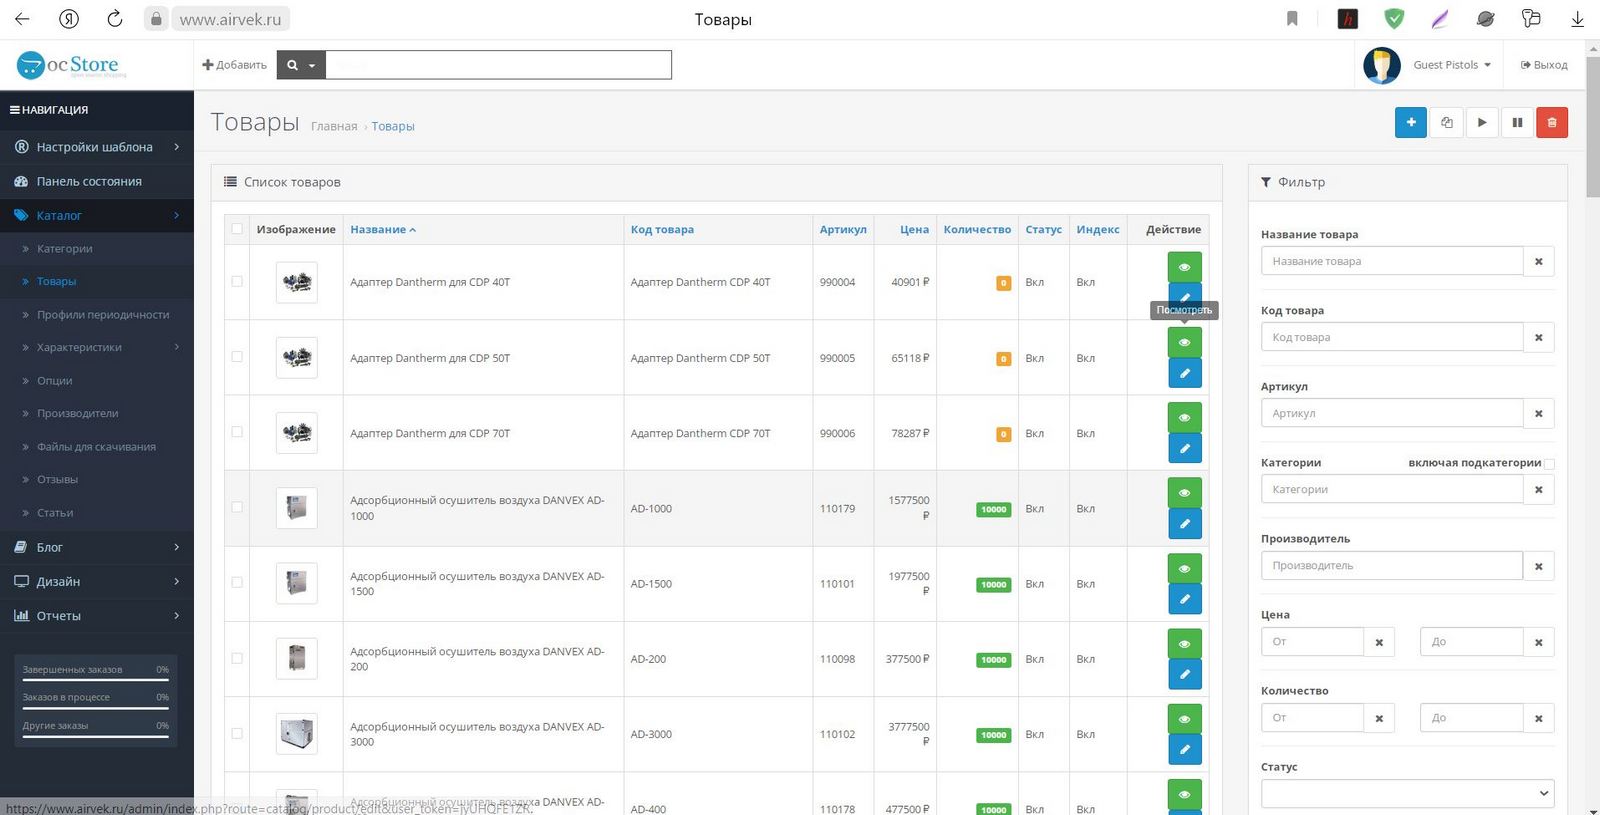The image size is (1600, 815).
Task: Click the Добавить button in header
Action: tap(234, 65)
